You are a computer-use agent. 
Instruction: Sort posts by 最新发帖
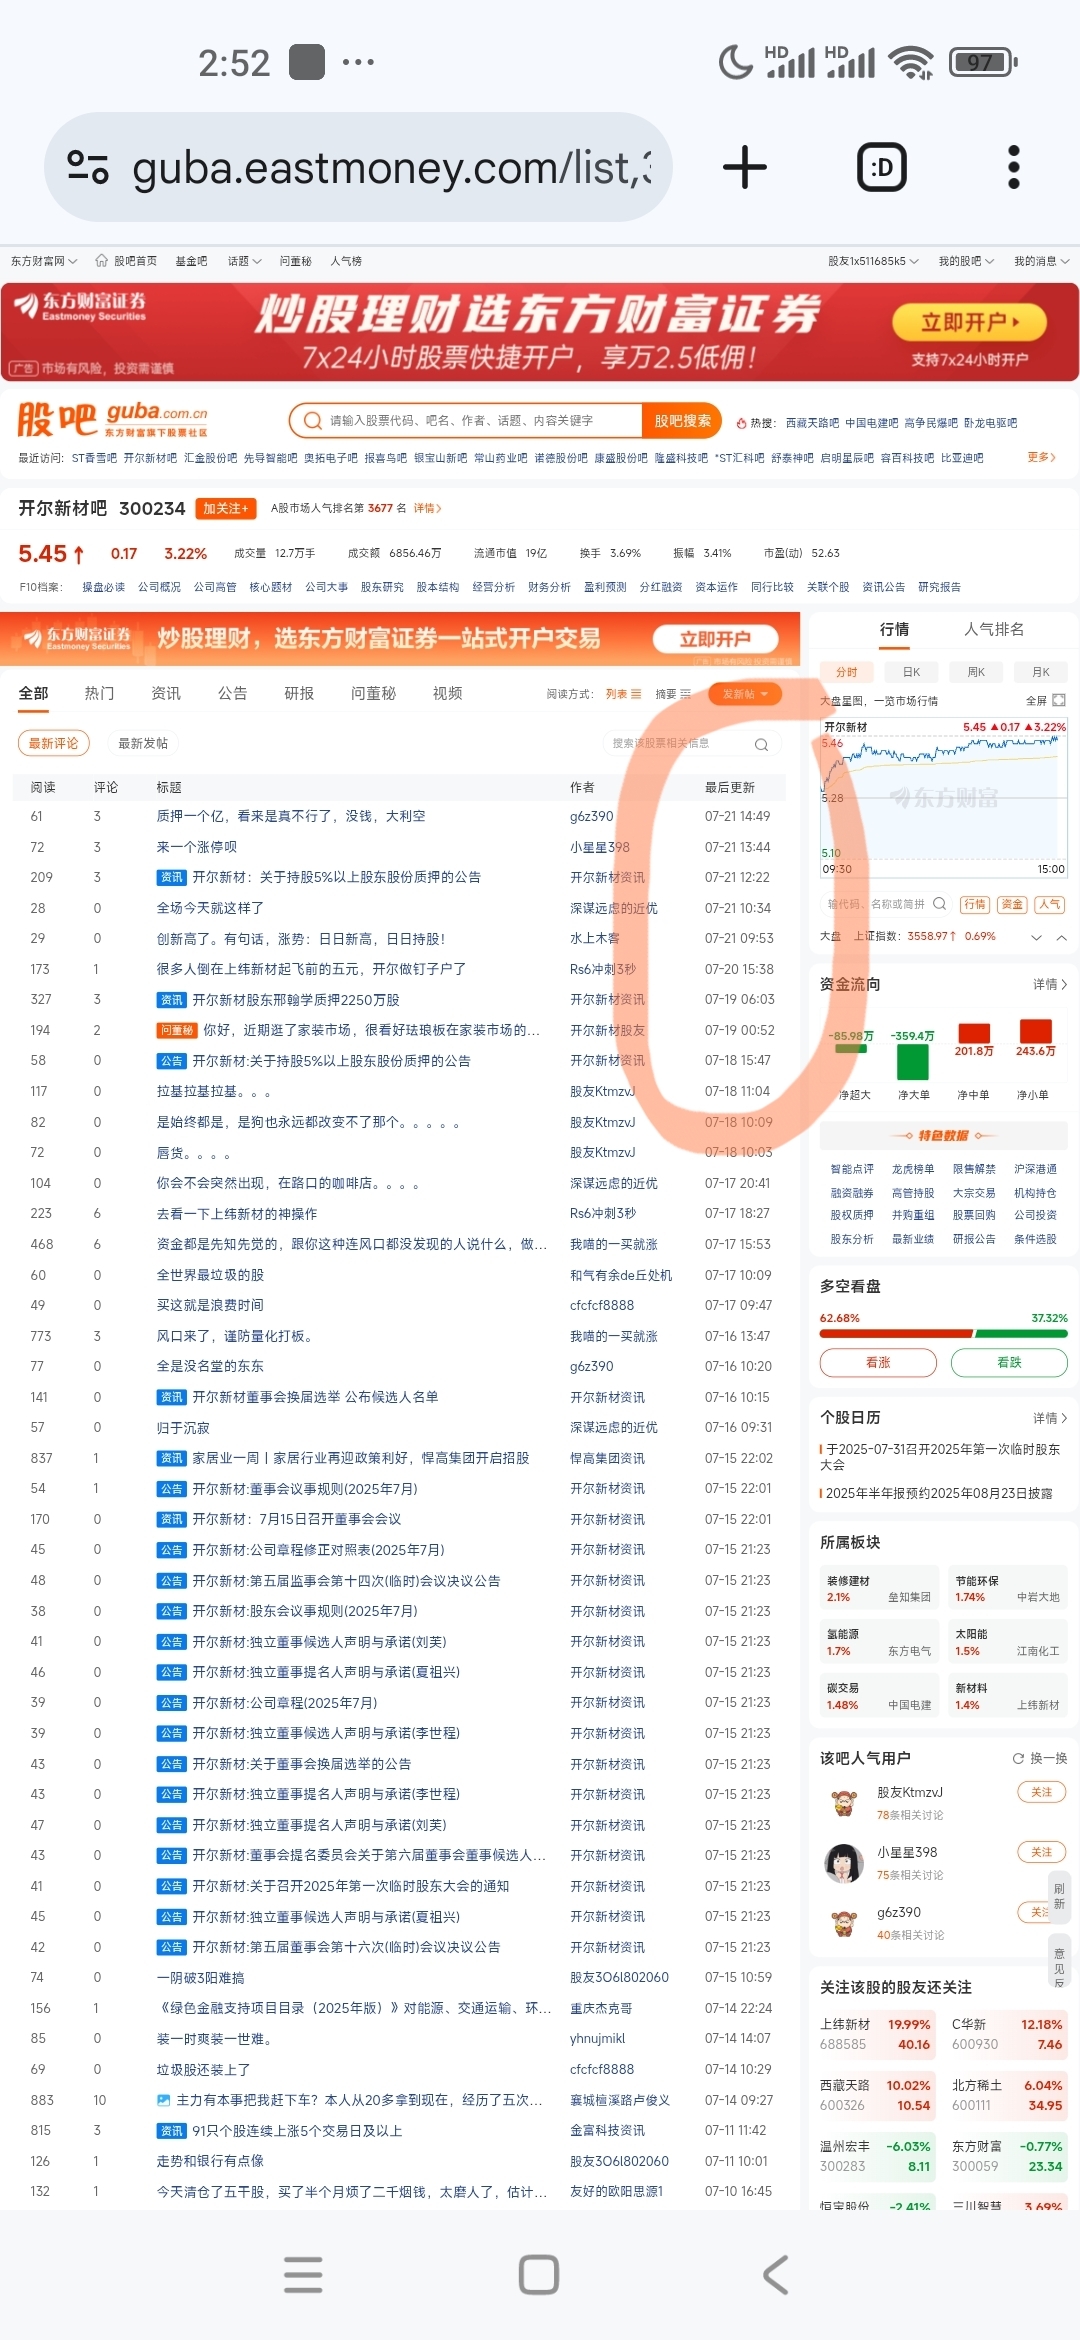143,743
